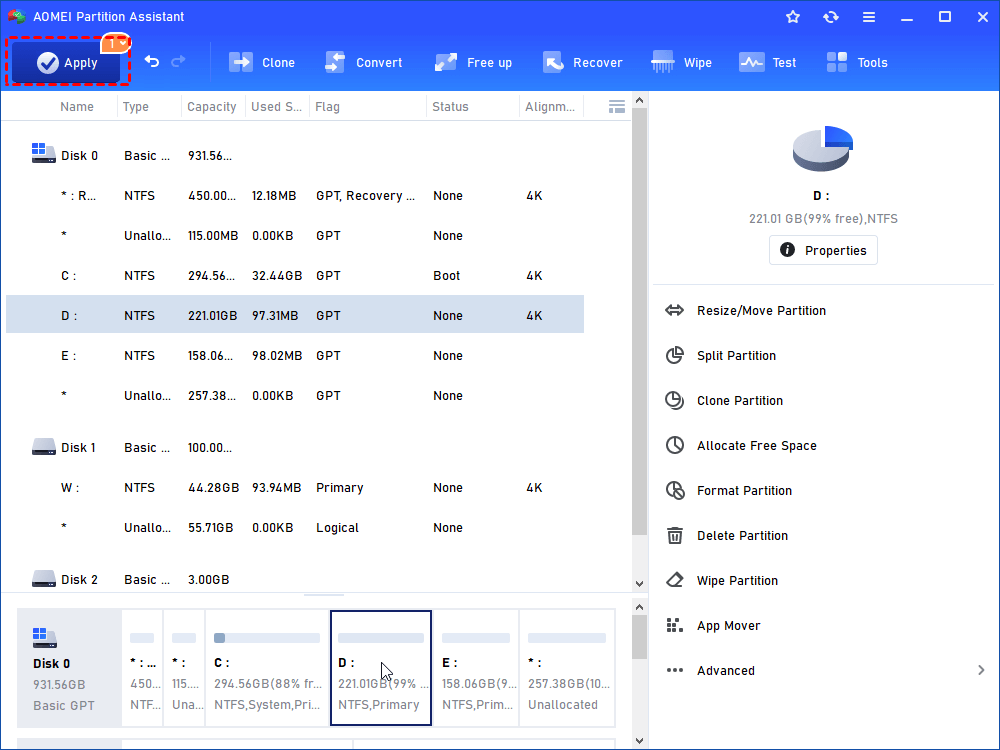The image size is (1000, 750).
Task: Select E: block in disk map
Action: pos(476,668)
